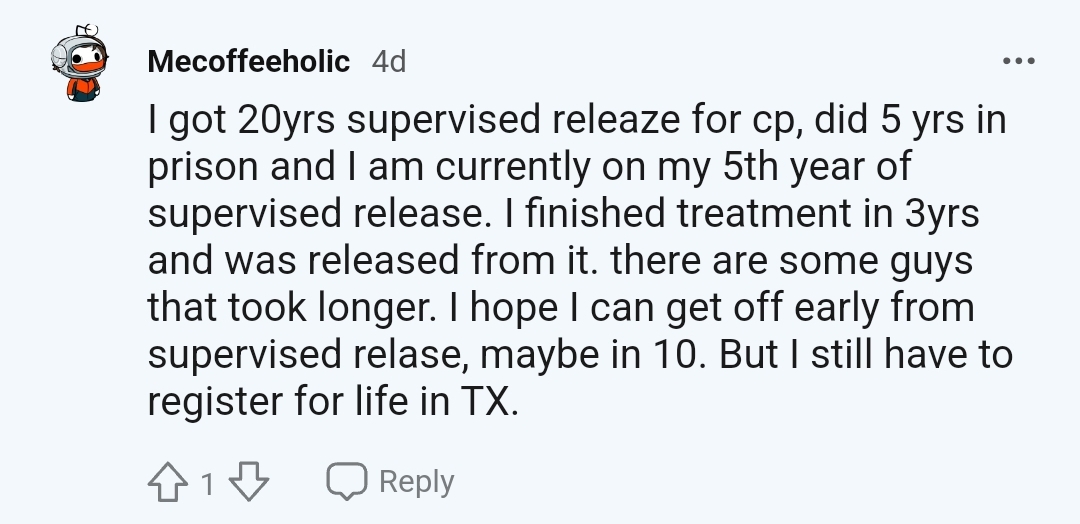Click the line beginning 'supervised release. I finished'
This screenshot has width=1080, height=524.
click(x=563, y=213)
